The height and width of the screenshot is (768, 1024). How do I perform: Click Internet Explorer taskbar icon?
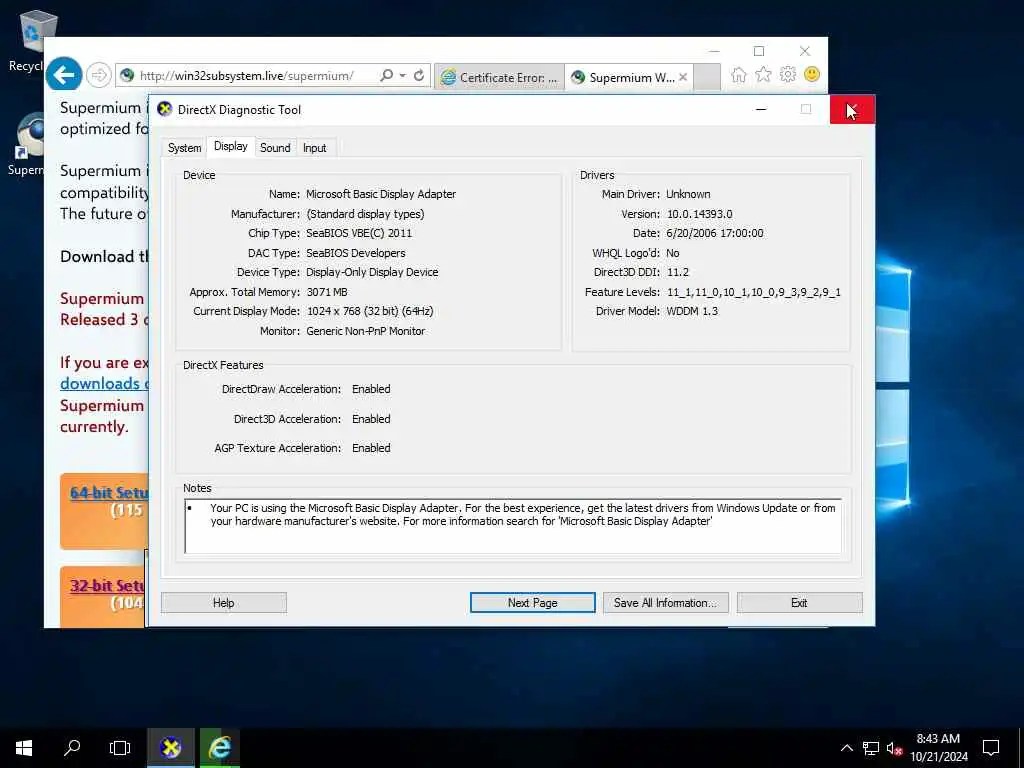[219, 748]
